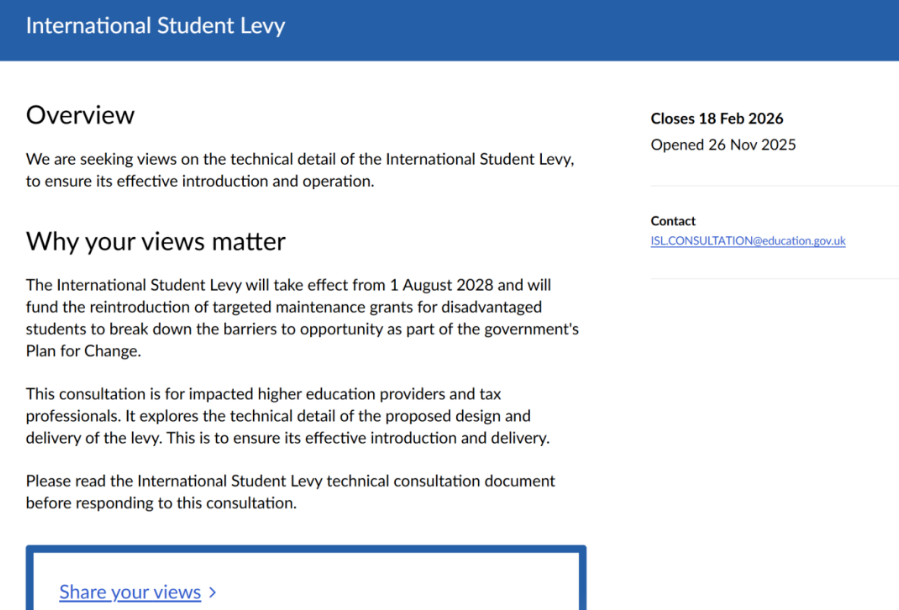Click the Opened 26 Nov 2025 date
Screen dimensions: 899x610
(x=723, y=145)
